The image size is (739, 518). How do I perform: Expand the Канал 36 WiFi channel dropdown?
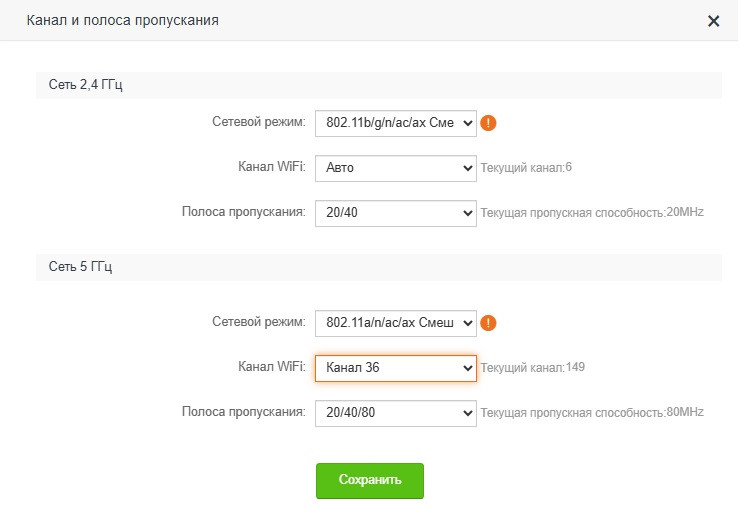pos(396,368)
